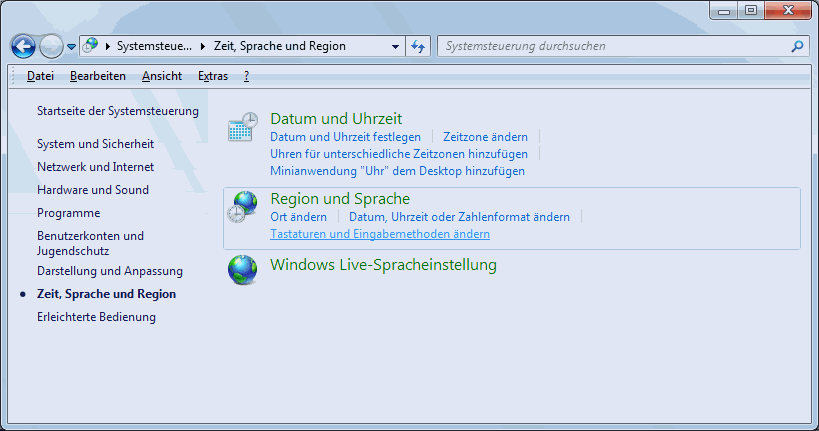Click the Windows Live-Spracheinstellung globe icon
The image size is (819, 431).
[242, 269]
